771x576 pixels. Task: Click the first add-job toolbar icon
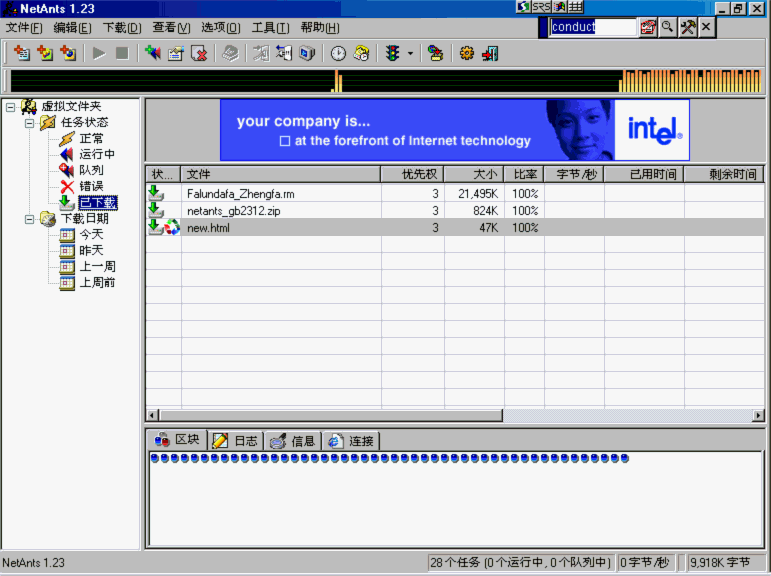point(21,53)
